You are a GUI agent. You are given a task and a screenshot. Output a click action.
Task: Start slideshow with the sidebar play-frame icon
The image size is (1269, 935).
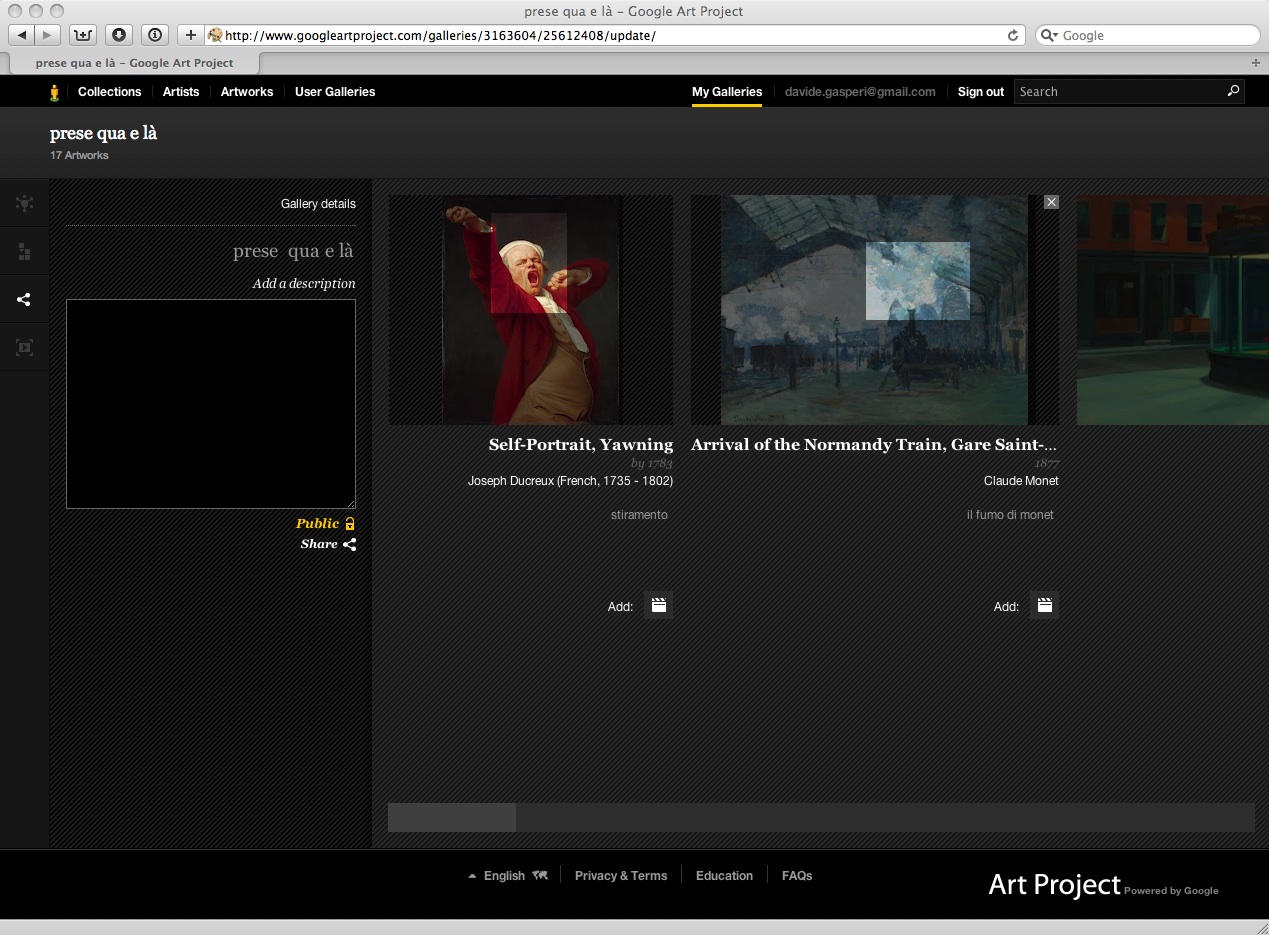tap(24, 347)
